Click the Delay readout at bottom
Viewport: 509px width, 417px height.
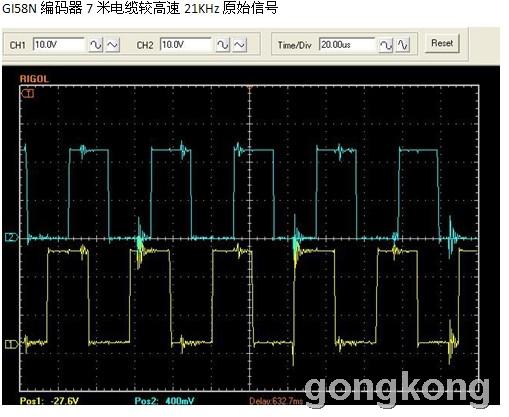click(x=276, y=401)
